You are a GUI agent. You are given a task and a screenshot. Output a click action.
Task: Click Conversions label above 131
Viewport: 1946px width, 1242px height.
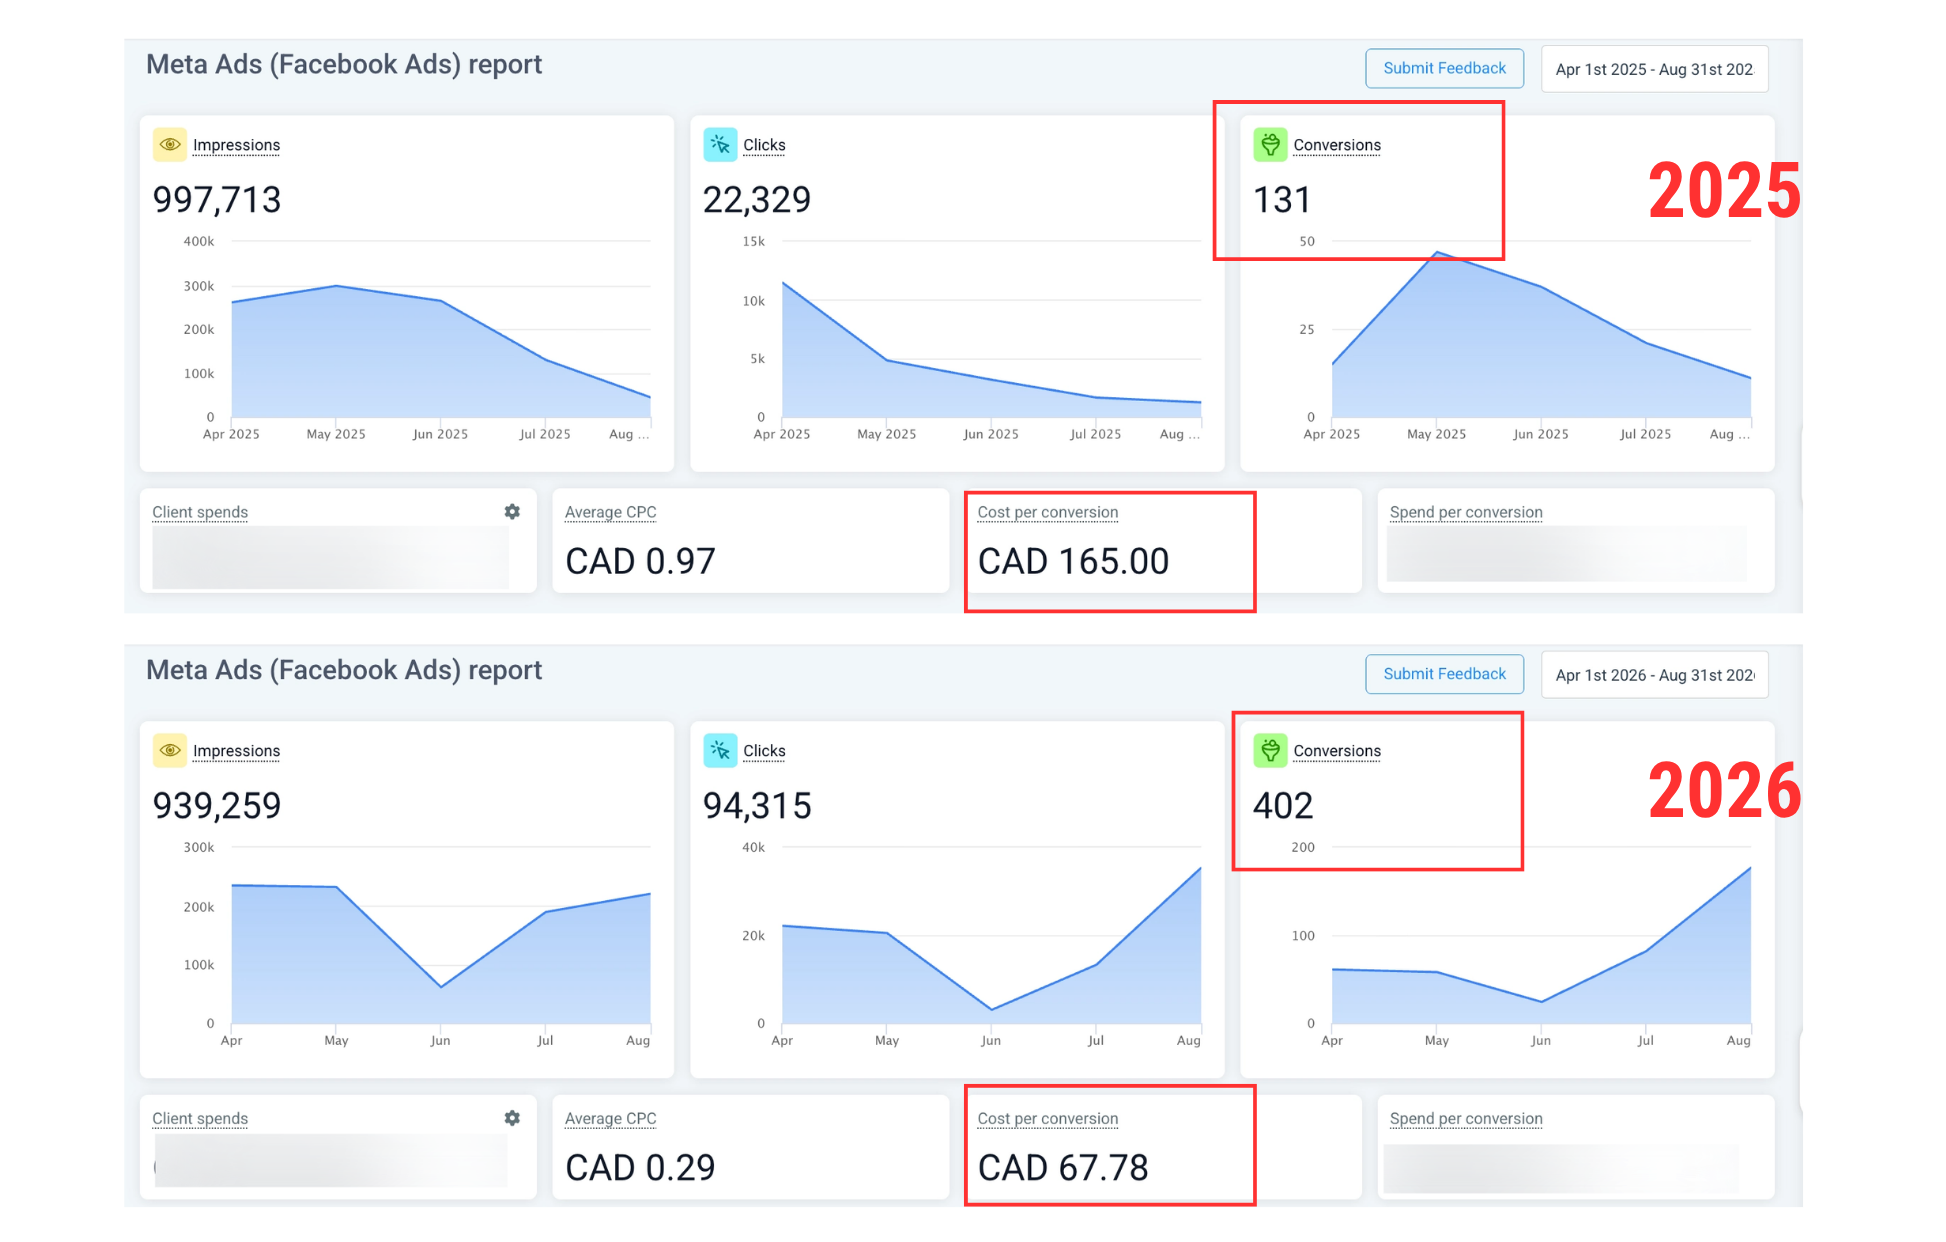1337,145
